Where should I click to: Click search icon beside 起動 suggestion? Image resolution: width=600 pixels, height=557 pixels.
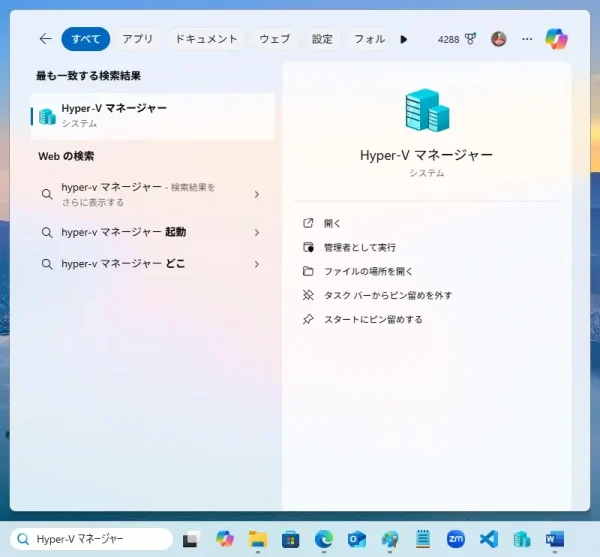(x=47, y=232)
